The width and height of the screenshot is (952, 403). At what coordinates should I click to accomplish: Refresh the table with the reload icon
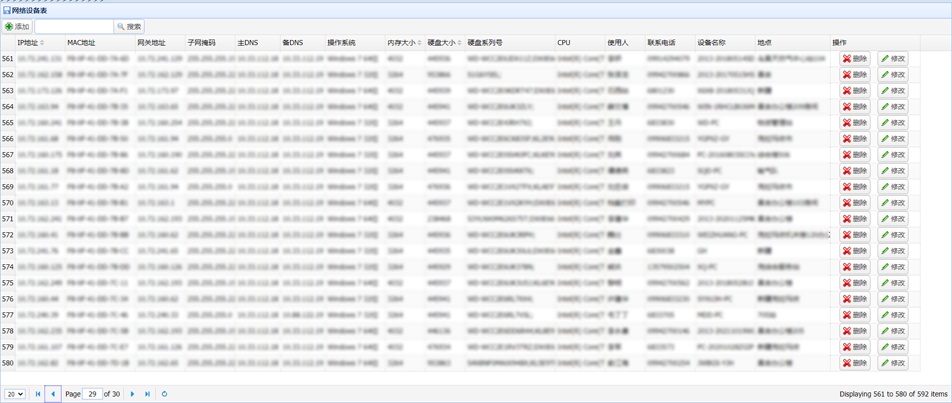tap(165, 394)
